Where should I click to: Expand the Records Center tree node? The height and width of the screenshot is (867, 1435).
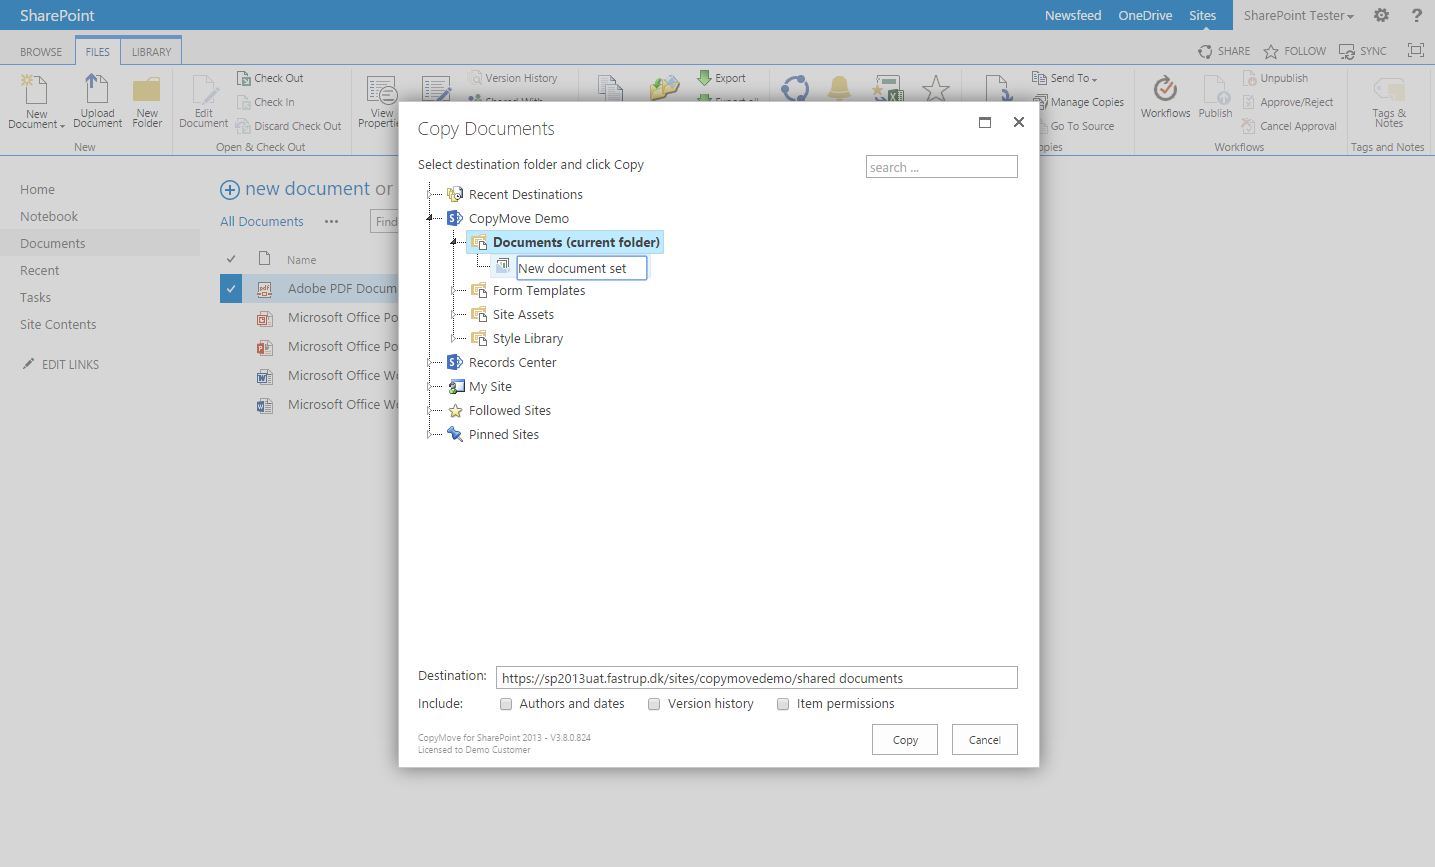tap(431, 362)
